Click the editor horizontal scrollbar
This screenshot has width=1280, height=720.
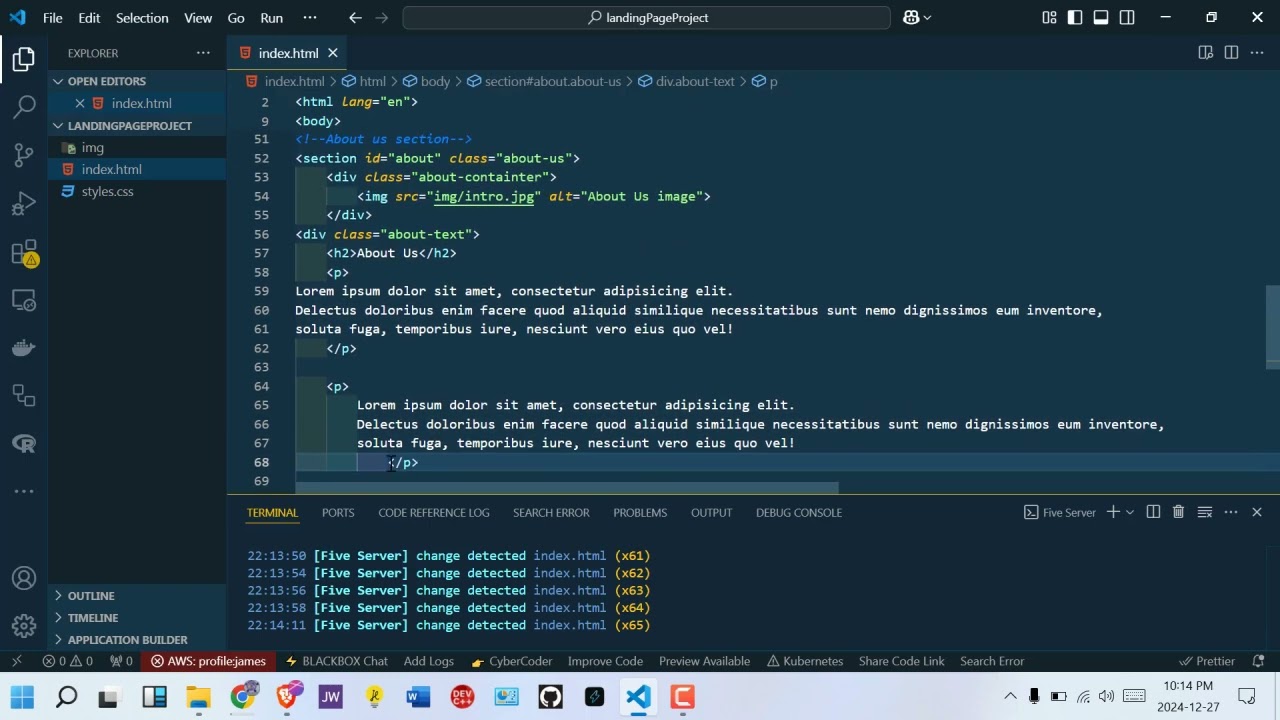coord(566,489)
